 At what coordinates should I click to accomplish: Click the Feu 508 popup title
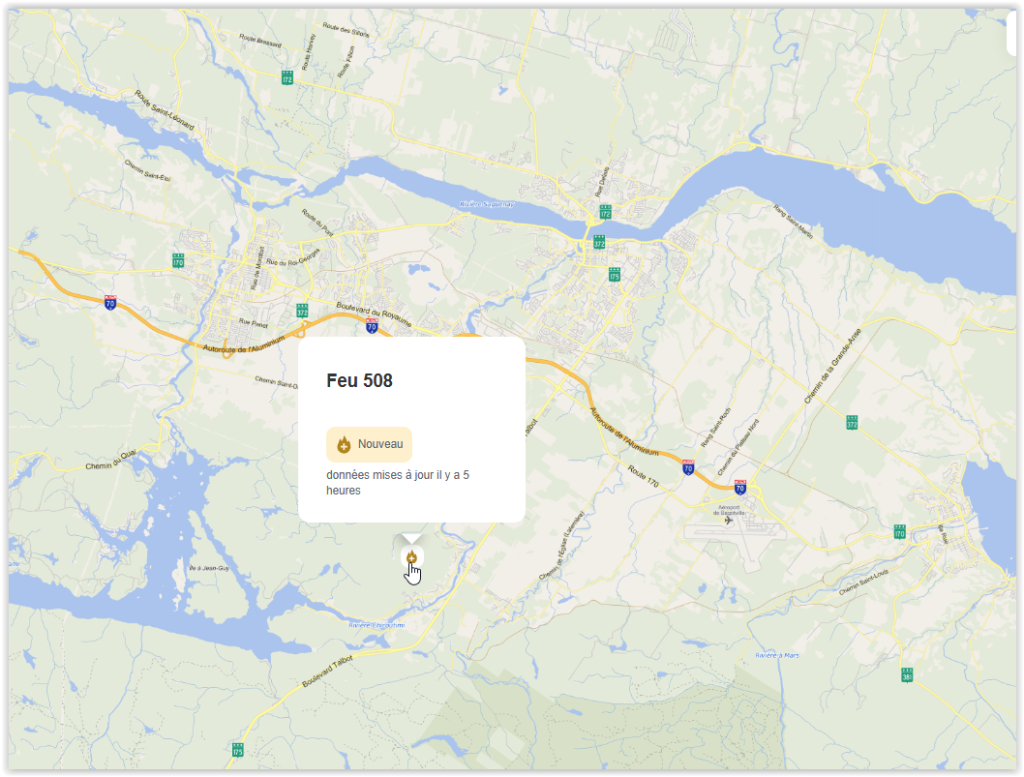click(x=359, y=381)
